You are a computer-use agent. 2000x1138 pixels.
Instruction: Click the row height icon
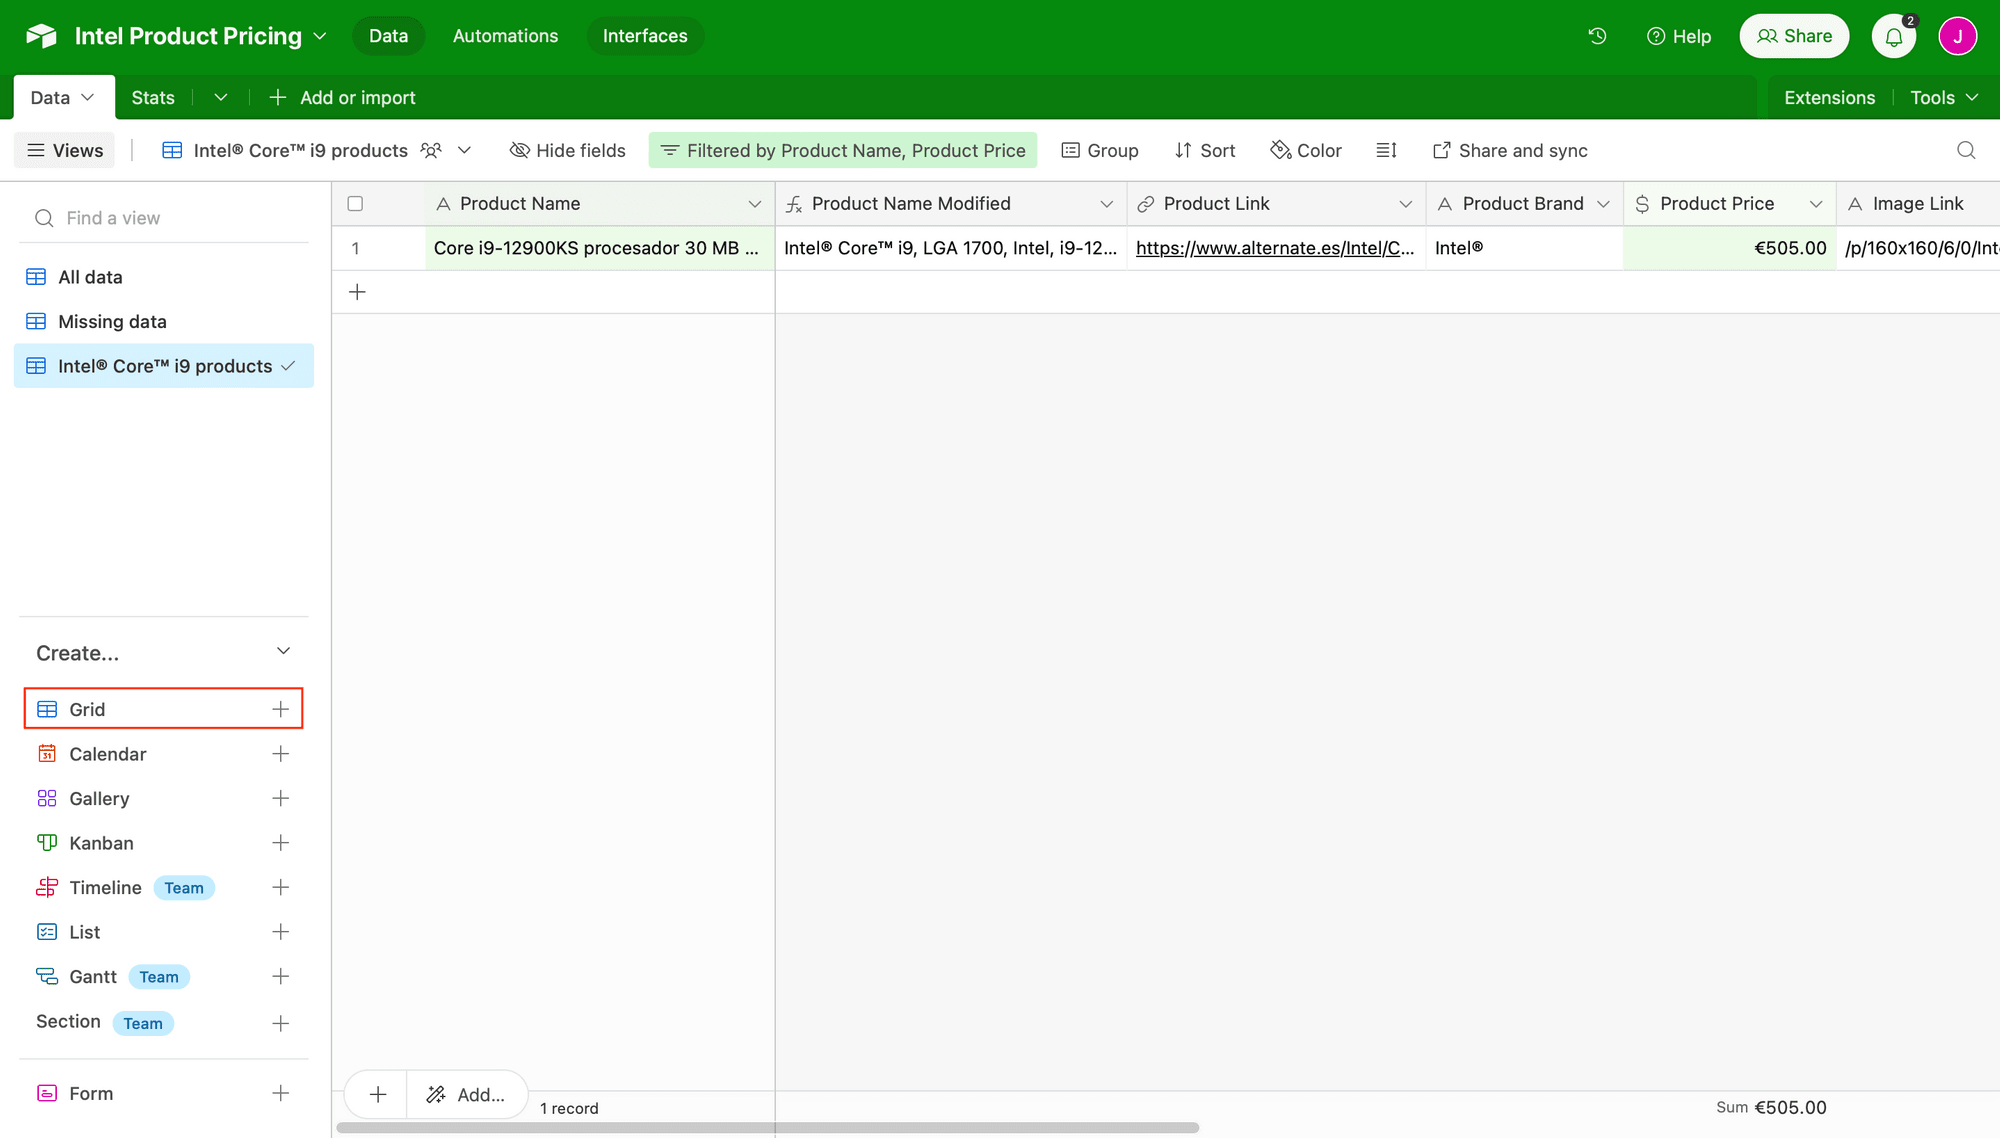coord(1386,150)
